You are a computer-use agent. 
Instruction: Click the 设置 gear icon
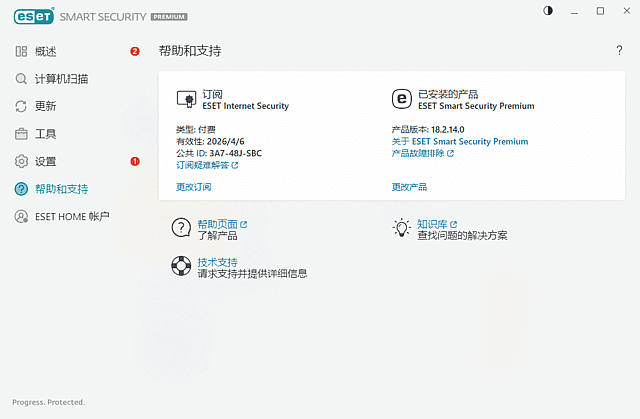pyautogui.click(x=21, y=162)
